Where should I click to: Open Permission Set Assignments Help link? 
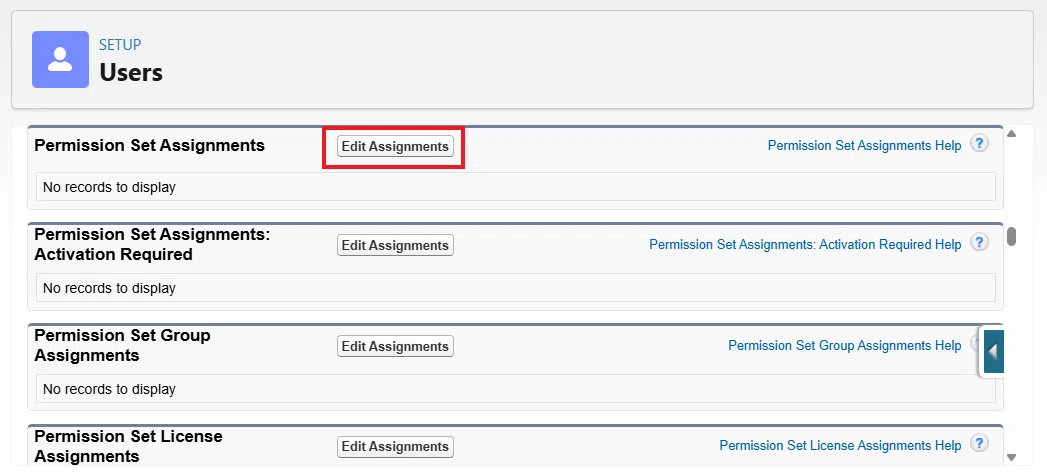coord(864,145)
